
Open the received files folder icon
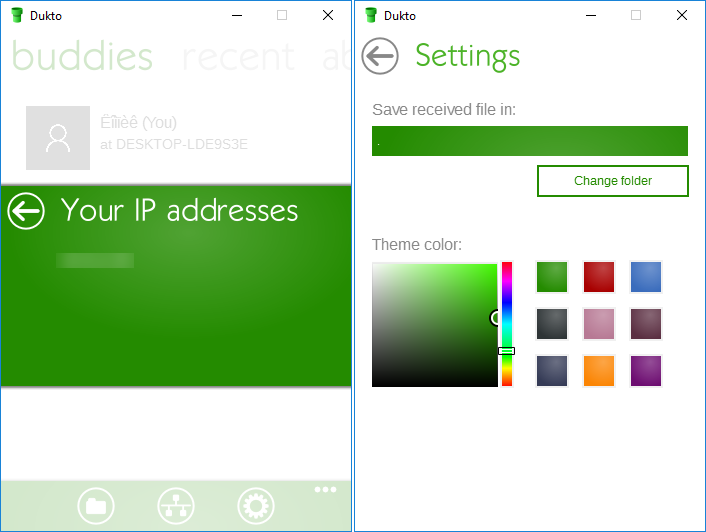pyautogui.click(x=96, y=507)
